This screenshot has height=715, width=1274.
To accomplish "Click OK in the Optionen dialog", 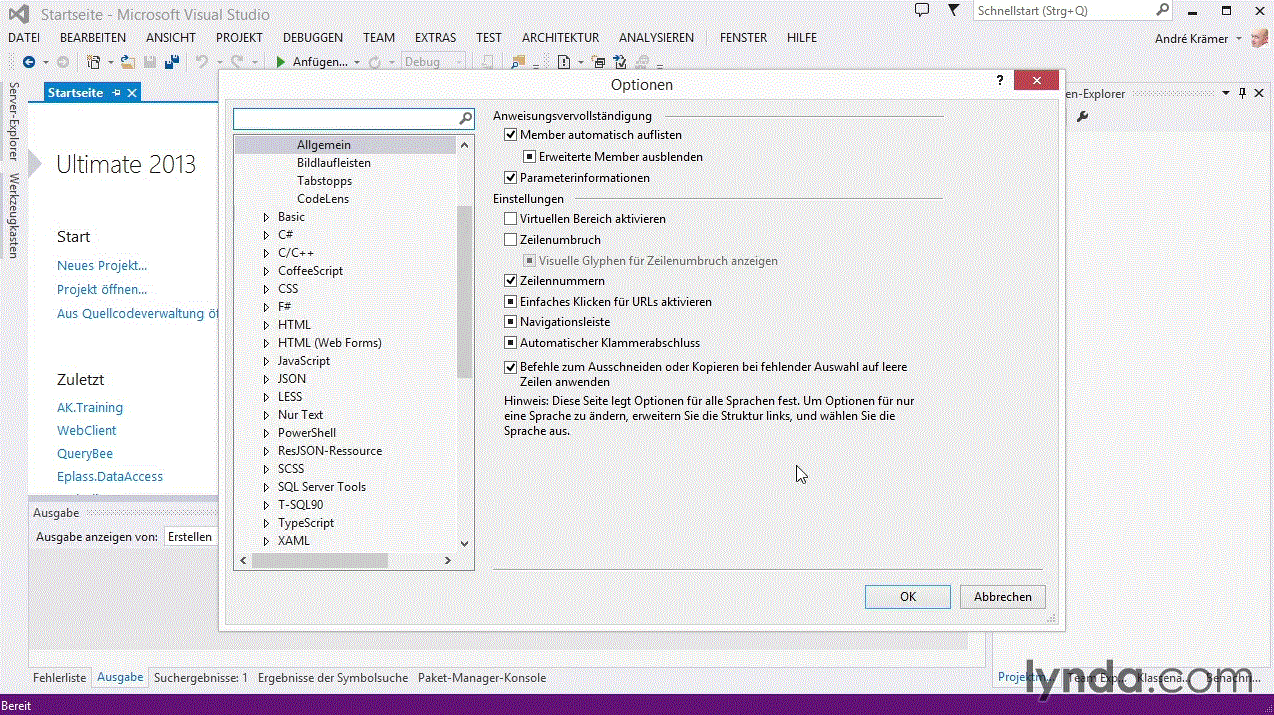I will (908, 597).
